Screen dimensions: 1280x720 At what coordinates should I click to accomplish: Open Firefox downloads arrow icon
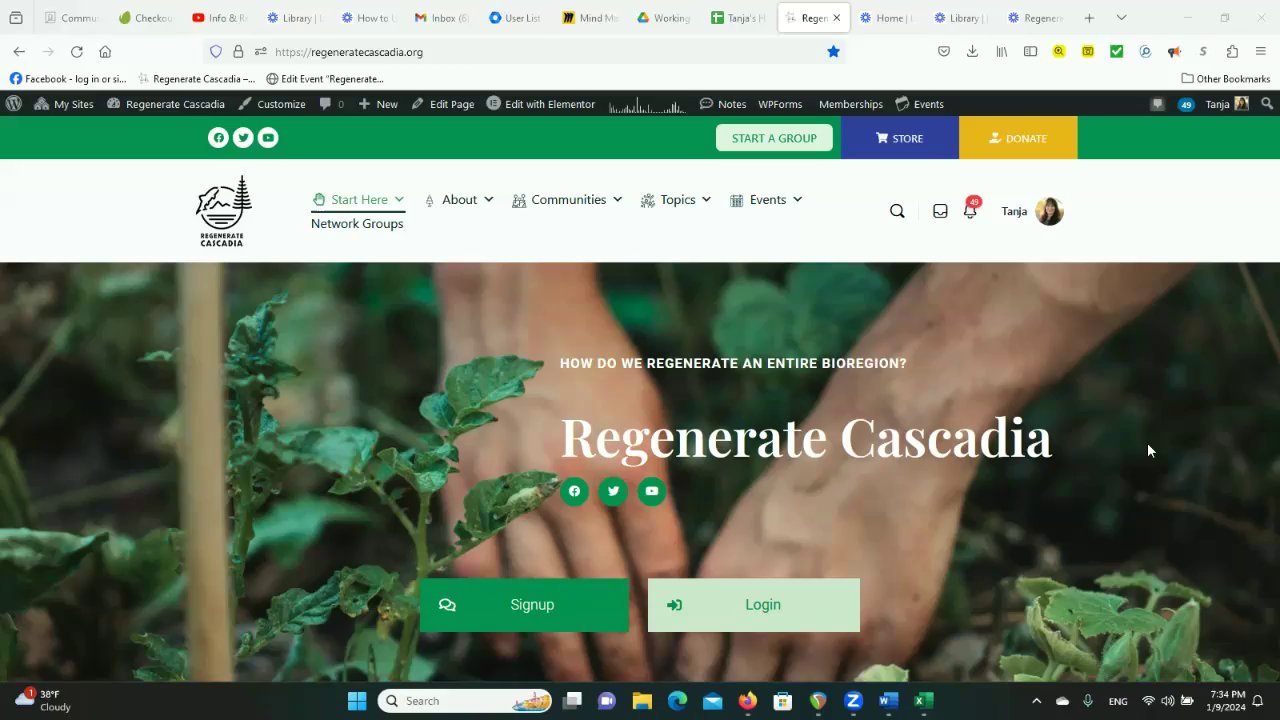[x=972, y=52]
